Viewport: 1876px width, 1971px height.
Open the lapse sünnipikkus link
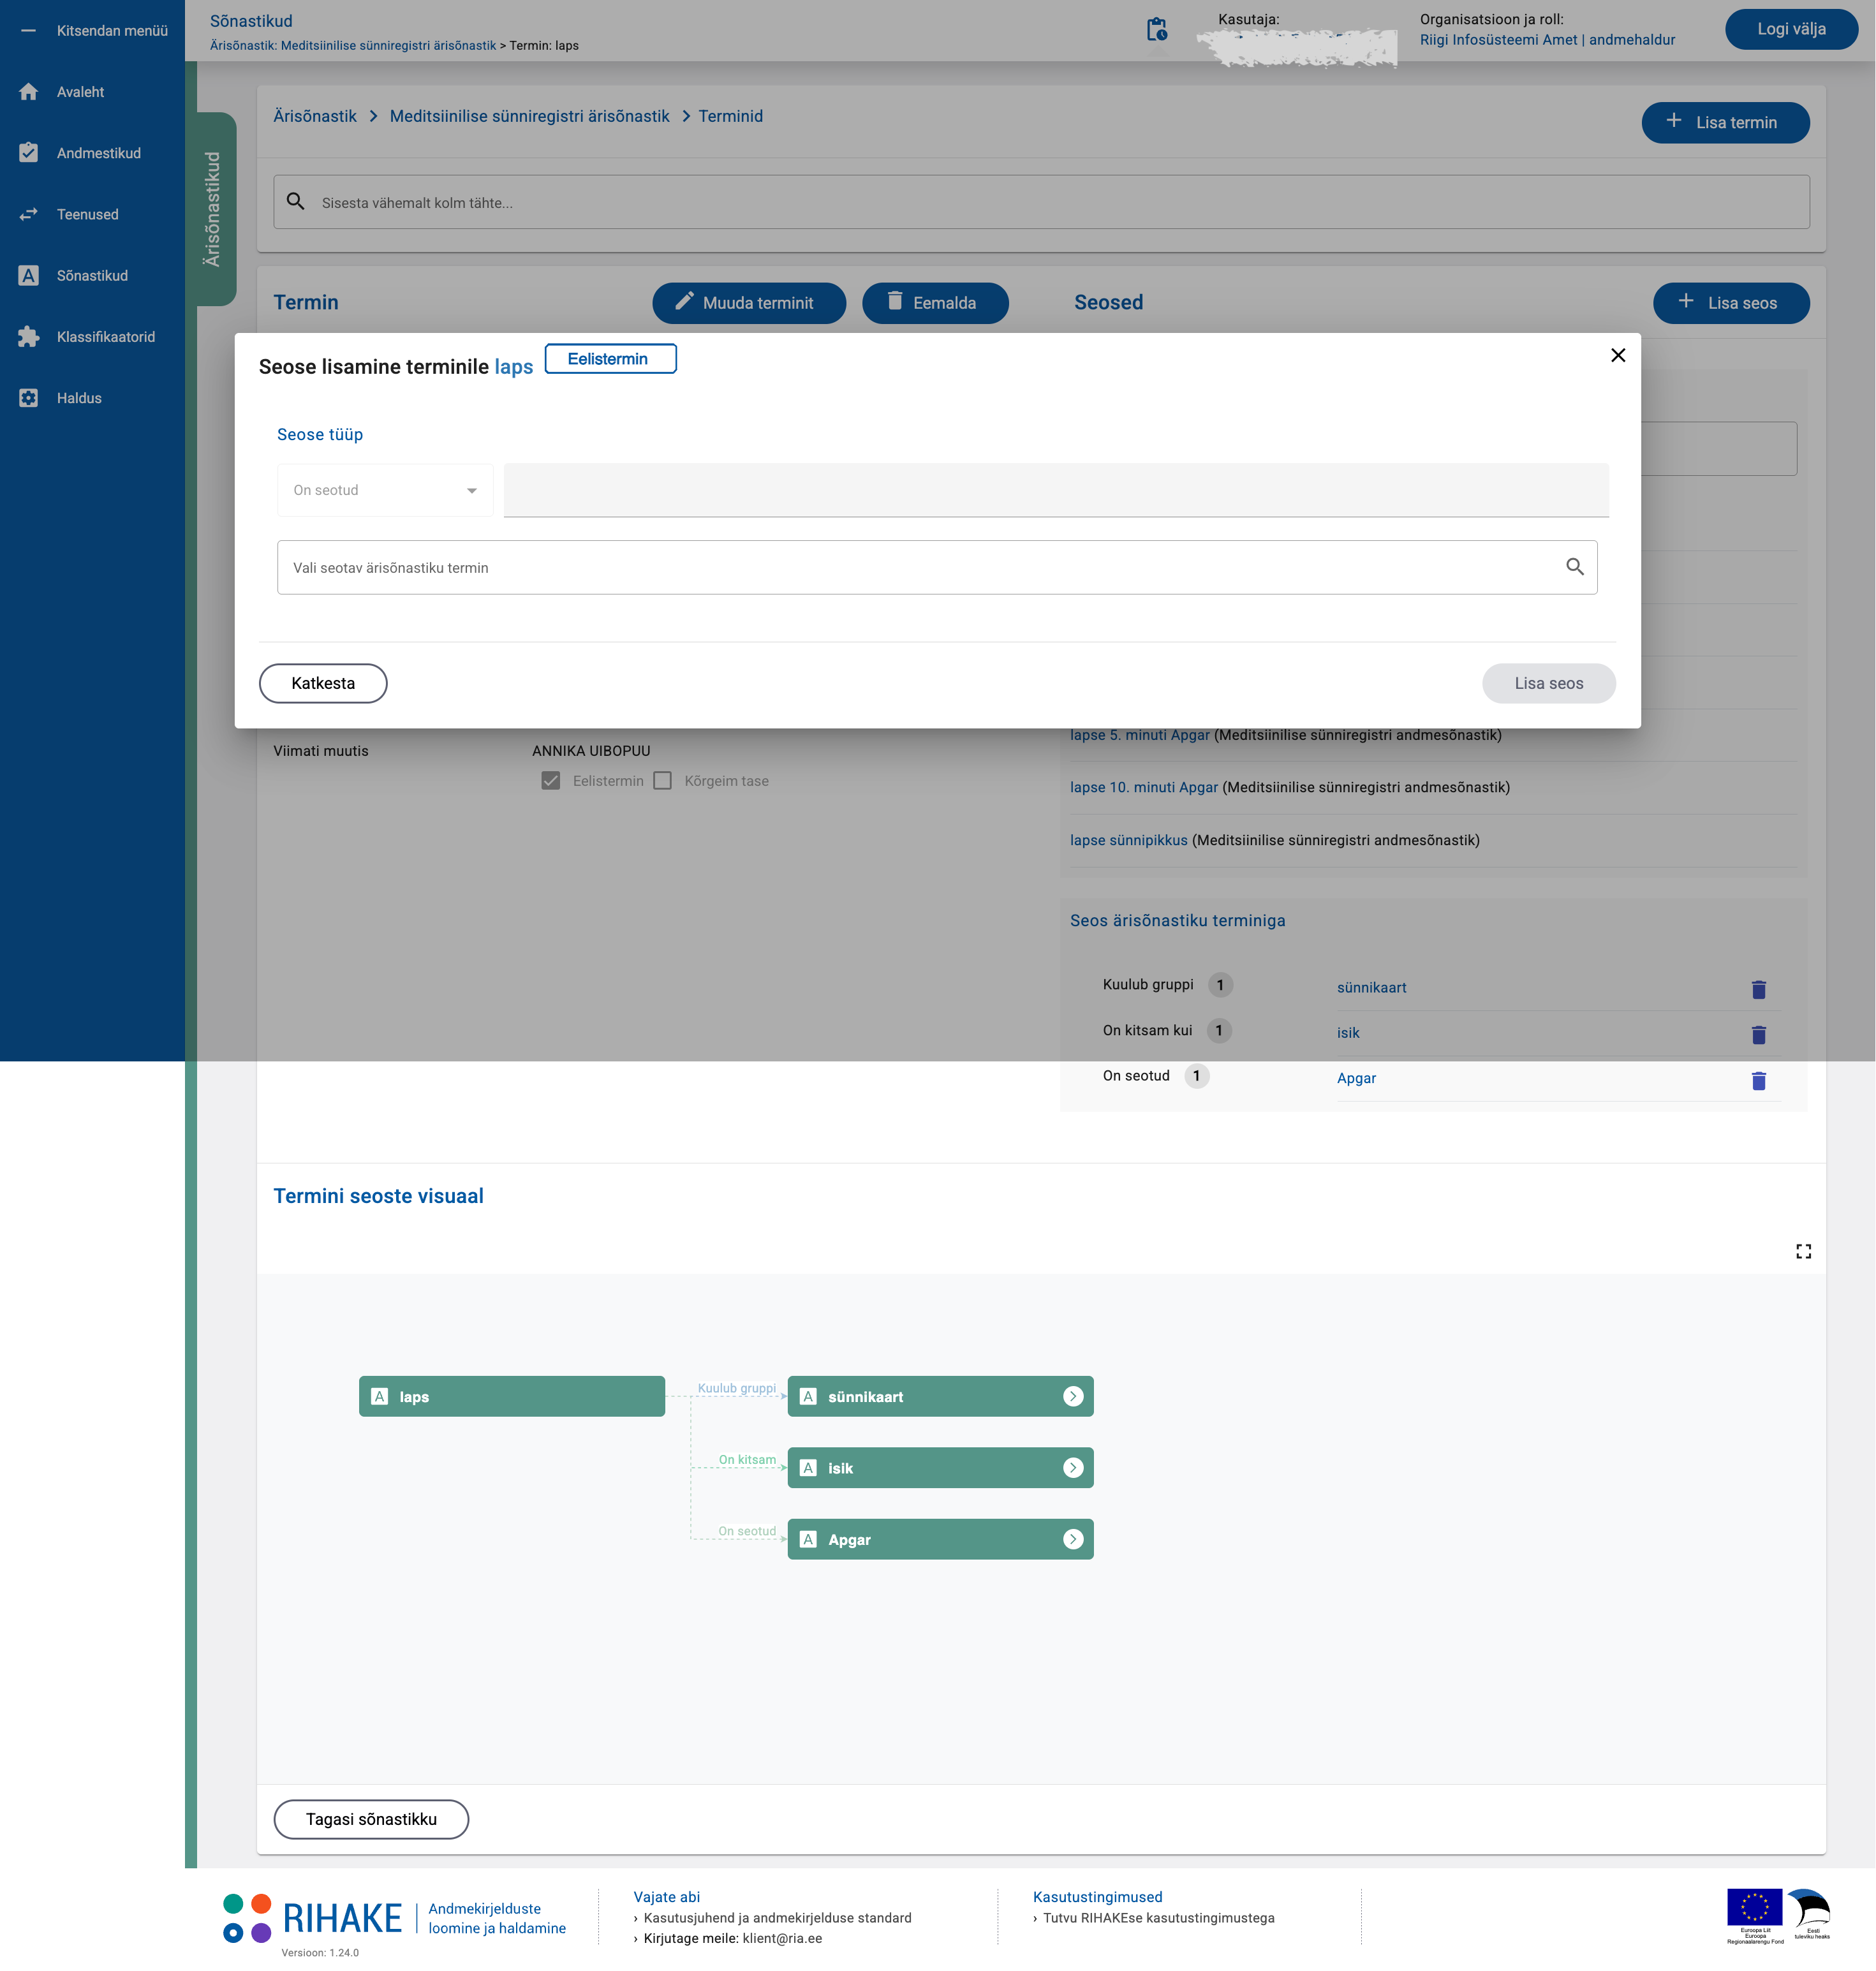(1128, 840)
